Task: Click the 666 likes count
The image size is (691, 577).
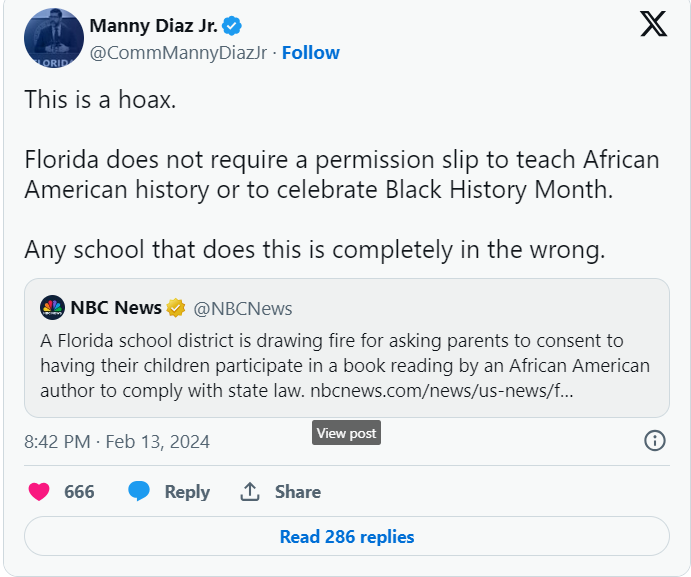Action: coord(79,492)
